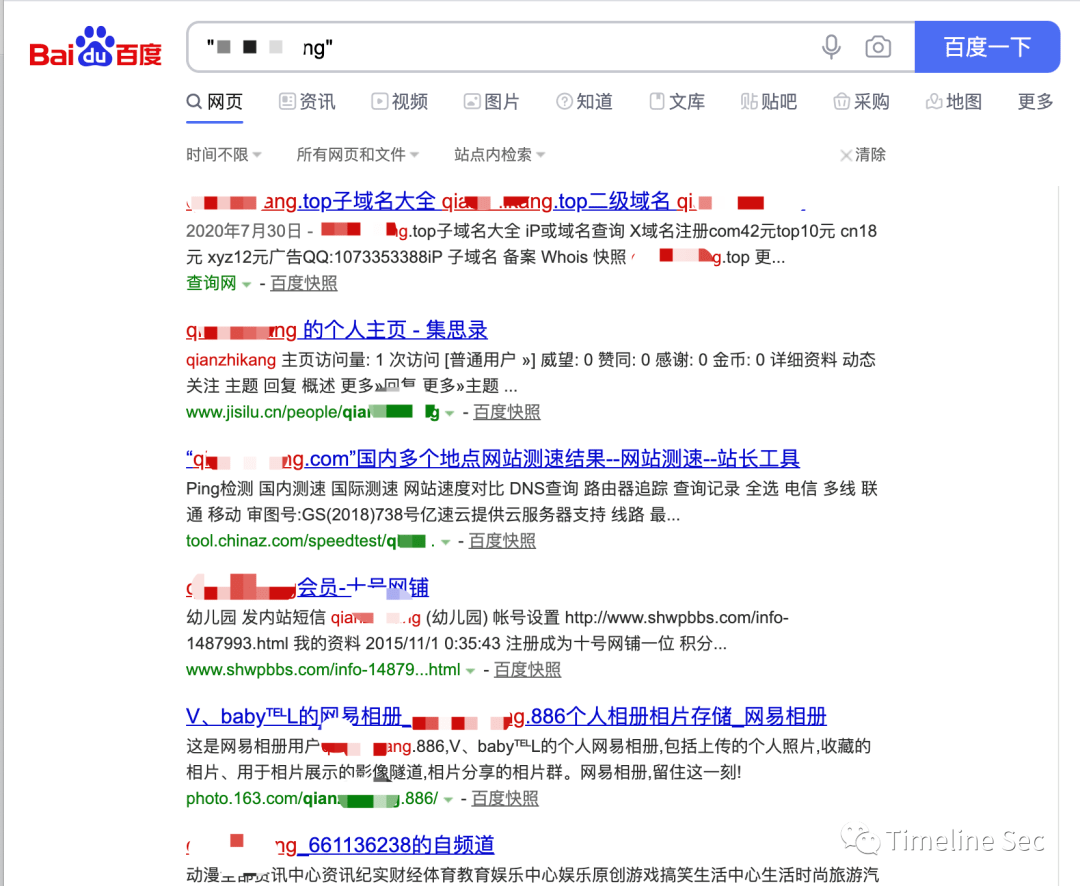The width and height of the screenshot is (1080, 886).
Task: Clear the filters with 清除
Action: [863, 154]
